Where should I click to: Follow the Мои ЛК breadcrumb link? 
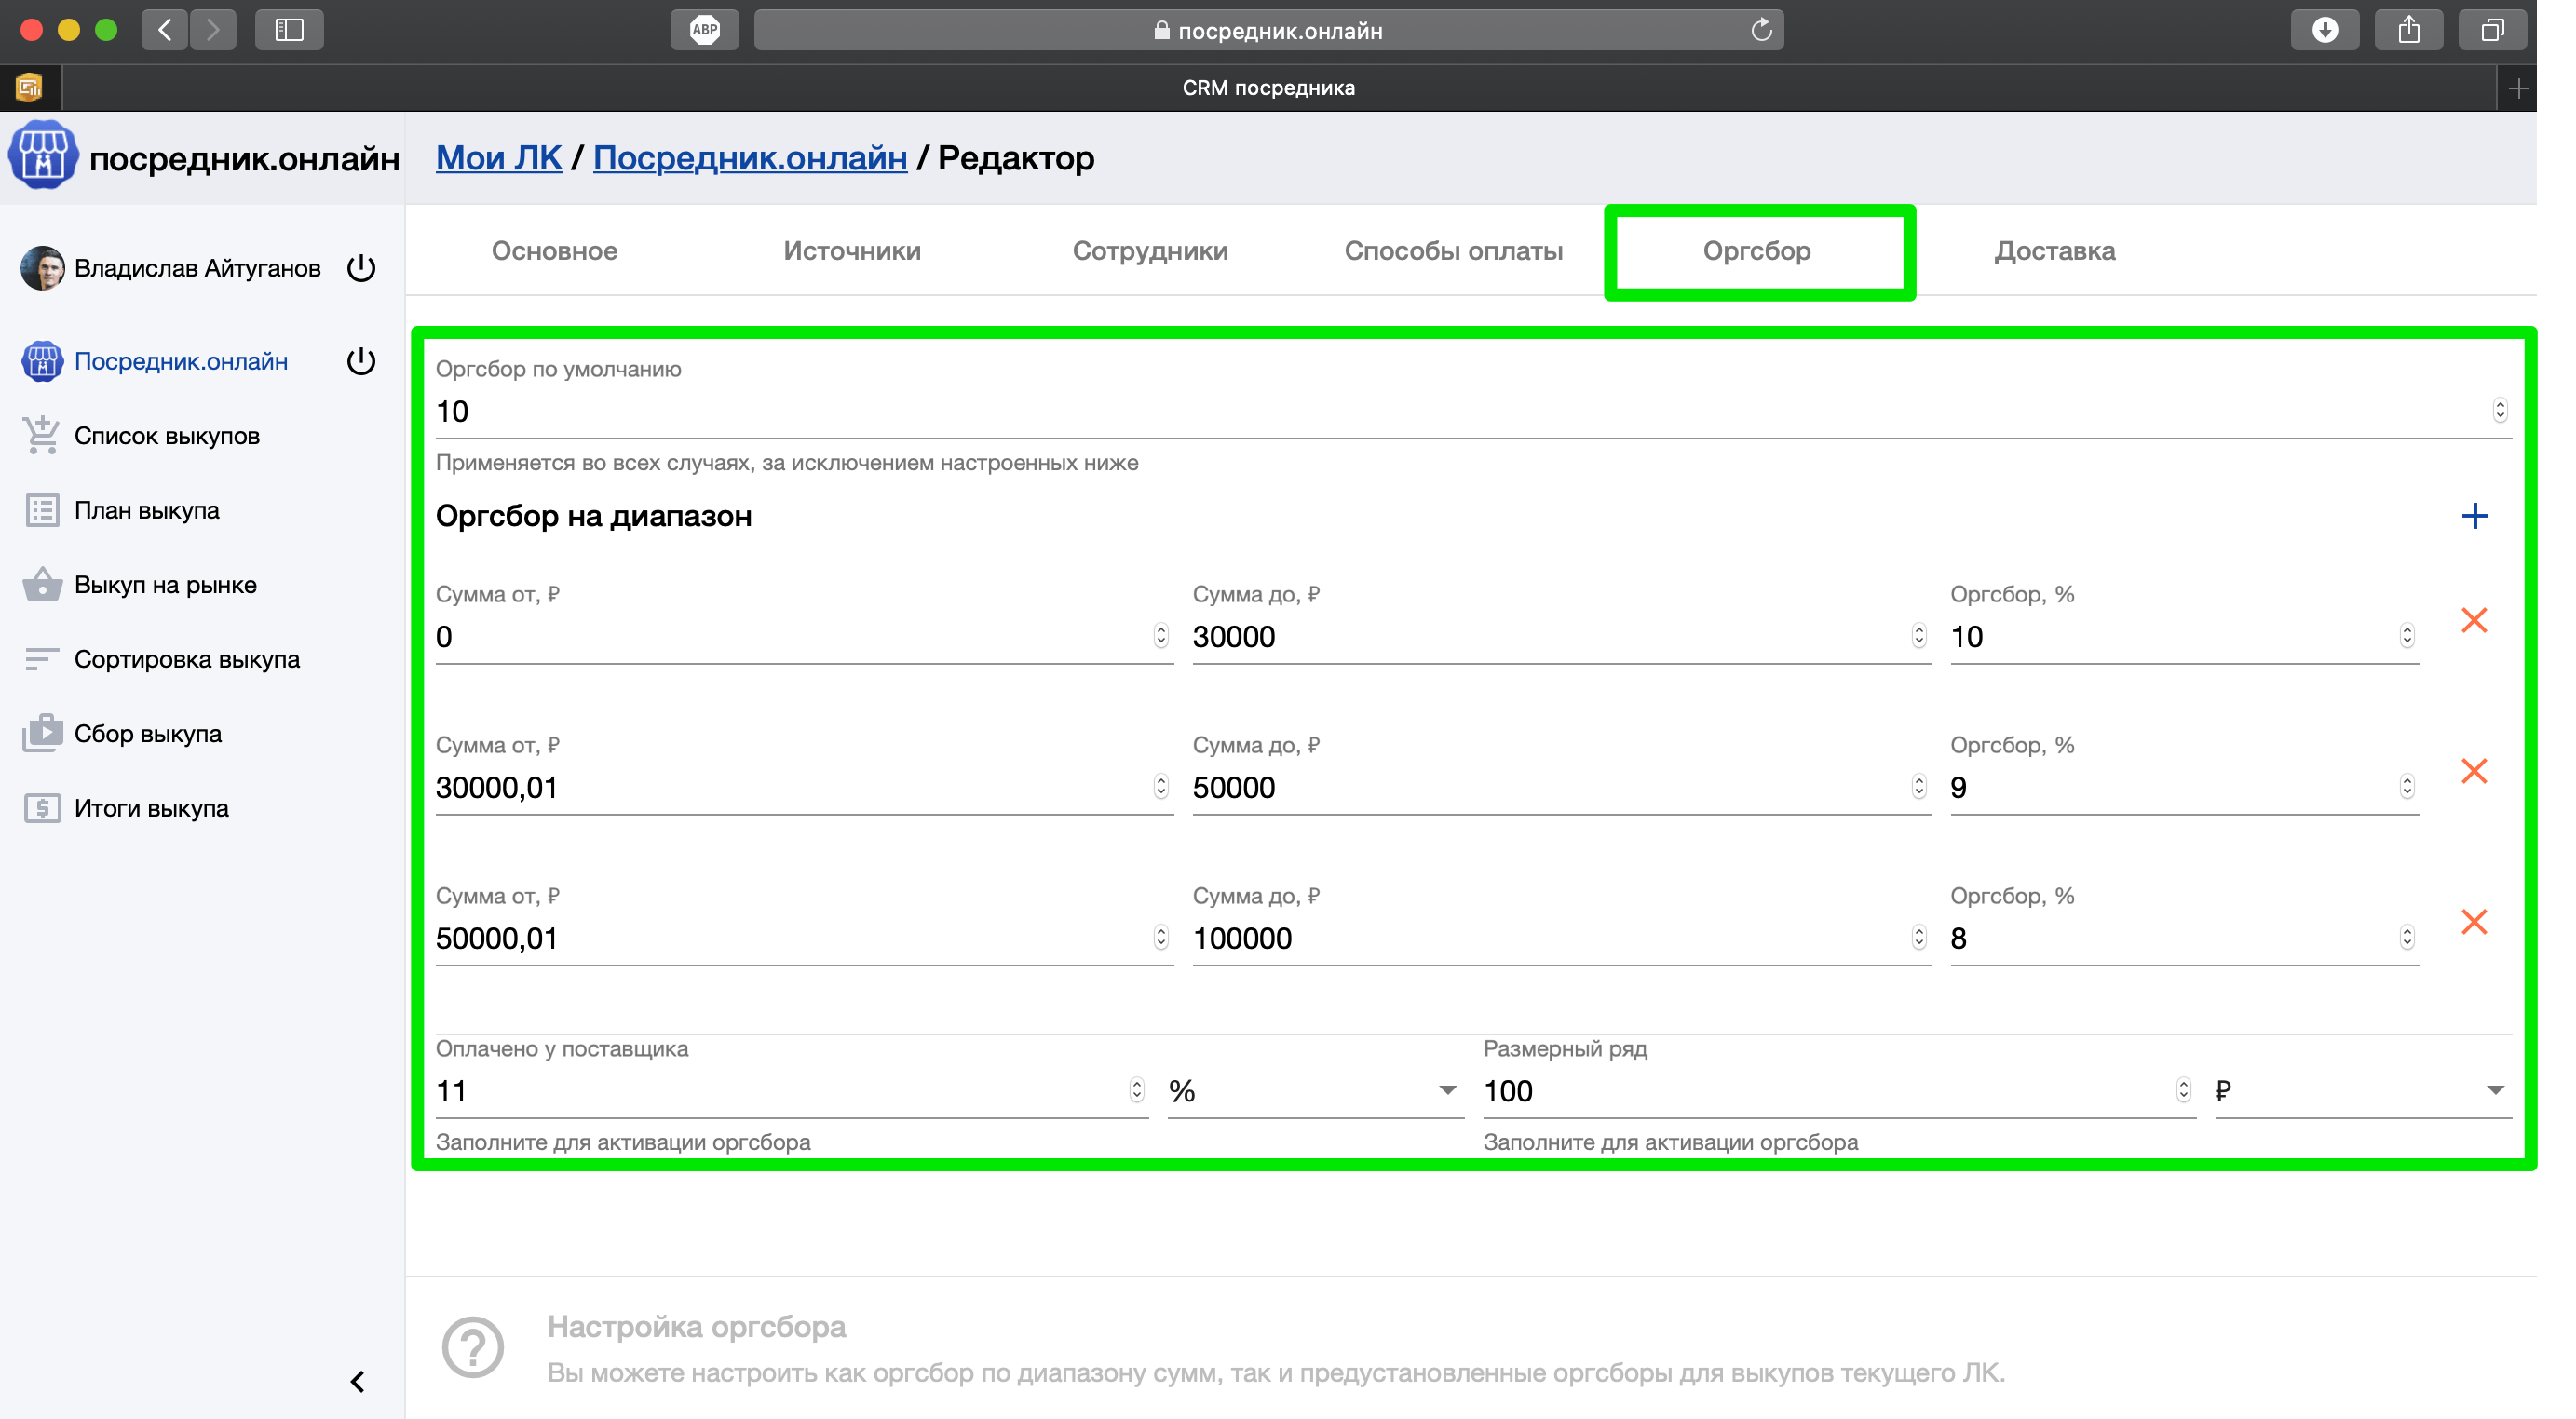click(498, 158)
